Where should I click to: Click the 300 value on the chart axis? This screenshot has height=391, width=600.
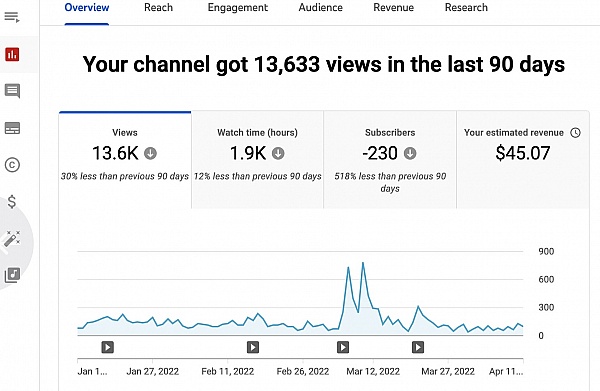(x=546, y=307)
